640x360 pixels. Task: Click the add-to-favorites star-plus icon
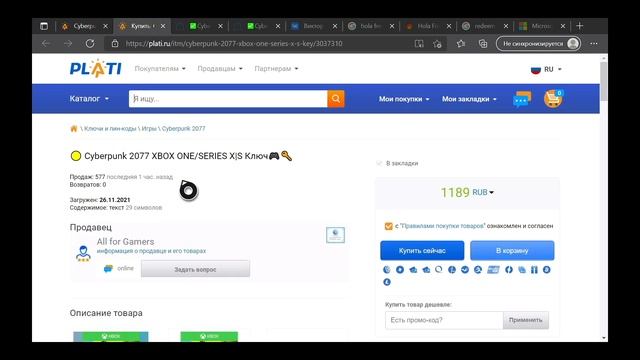tap(438, 44)
